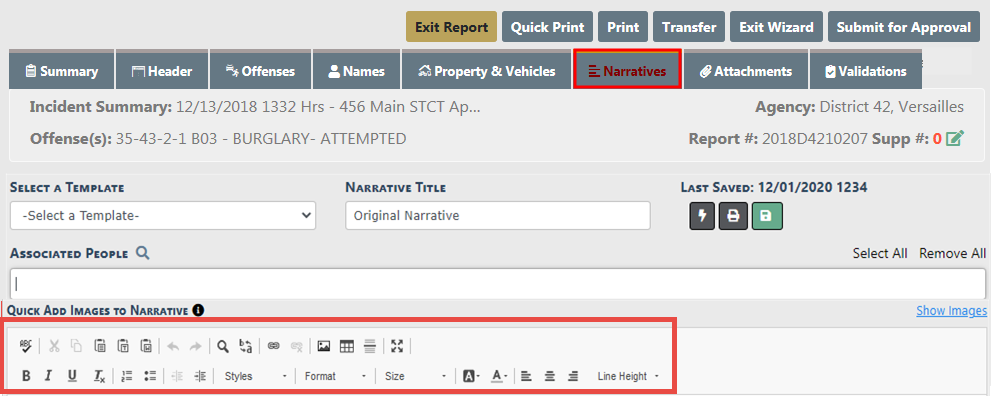Viewport: 992px width, 396px height.
Task: Click the Submit for Approval button
Action: 903,27
